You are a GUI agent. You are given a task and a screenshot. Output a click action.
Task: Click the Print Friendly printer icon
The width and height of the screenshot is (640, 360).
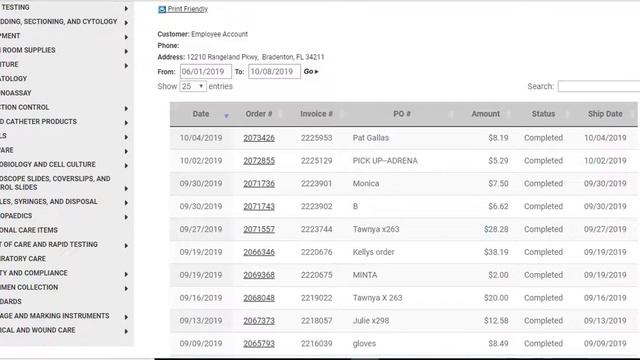[x=162, y=9]
